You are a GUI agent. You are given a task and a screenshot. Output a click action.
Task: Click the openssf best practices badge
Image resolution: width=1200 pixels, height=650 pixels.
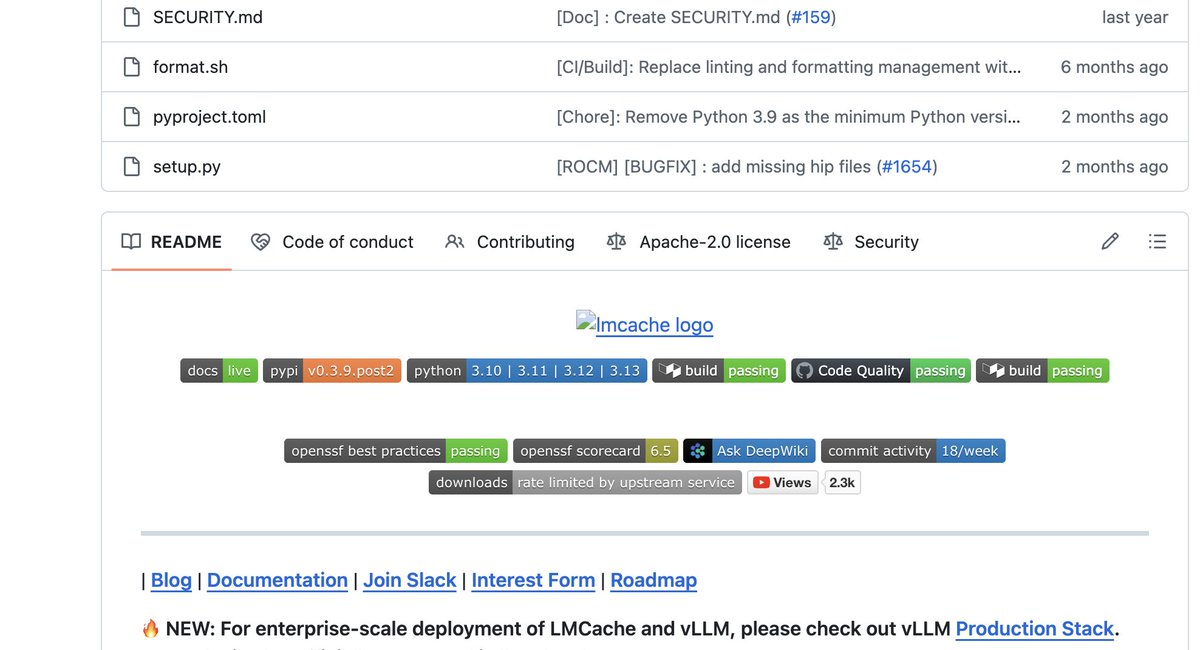[396, 451]
